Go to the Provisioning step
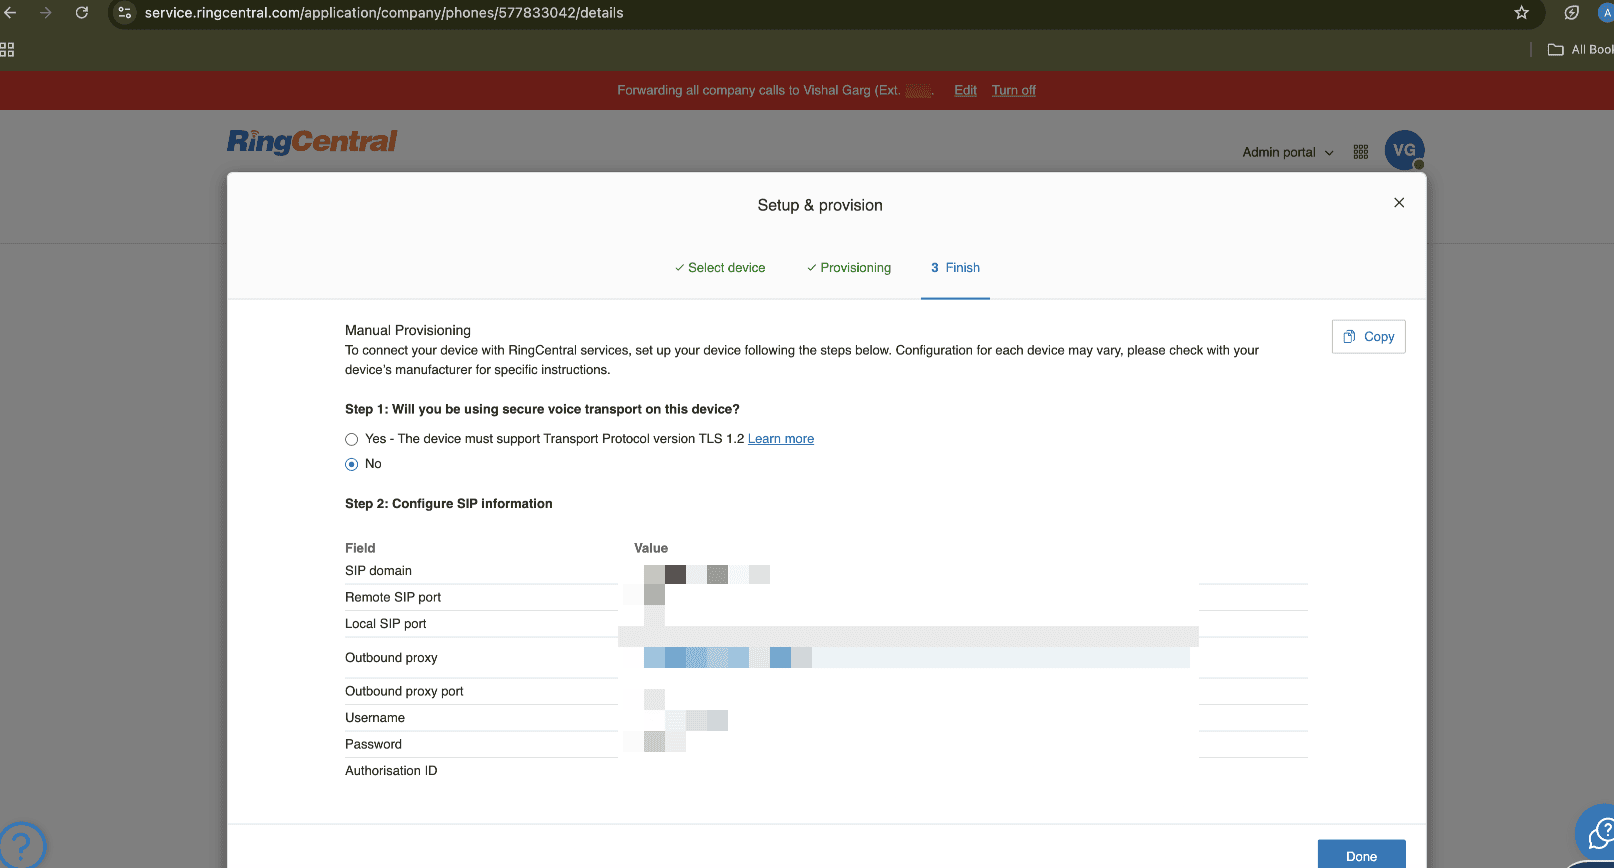 849,268
